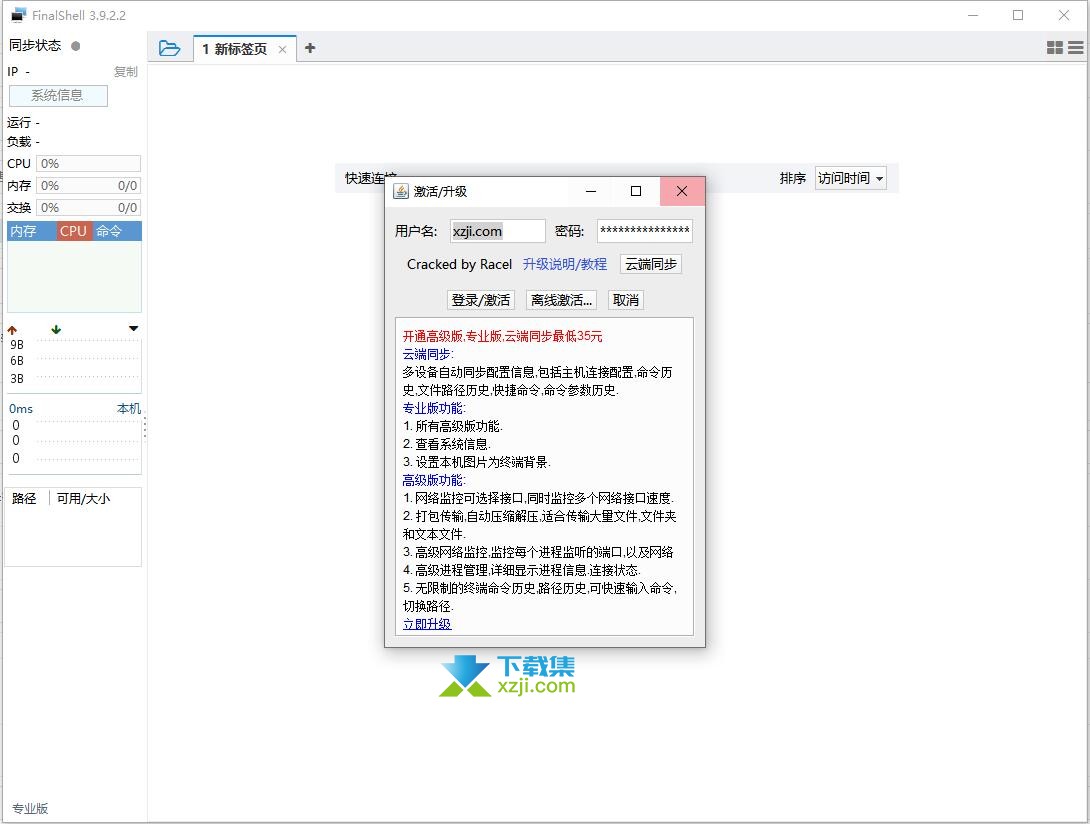Click the 1. 所有高级版功能. line

point(453,426)
